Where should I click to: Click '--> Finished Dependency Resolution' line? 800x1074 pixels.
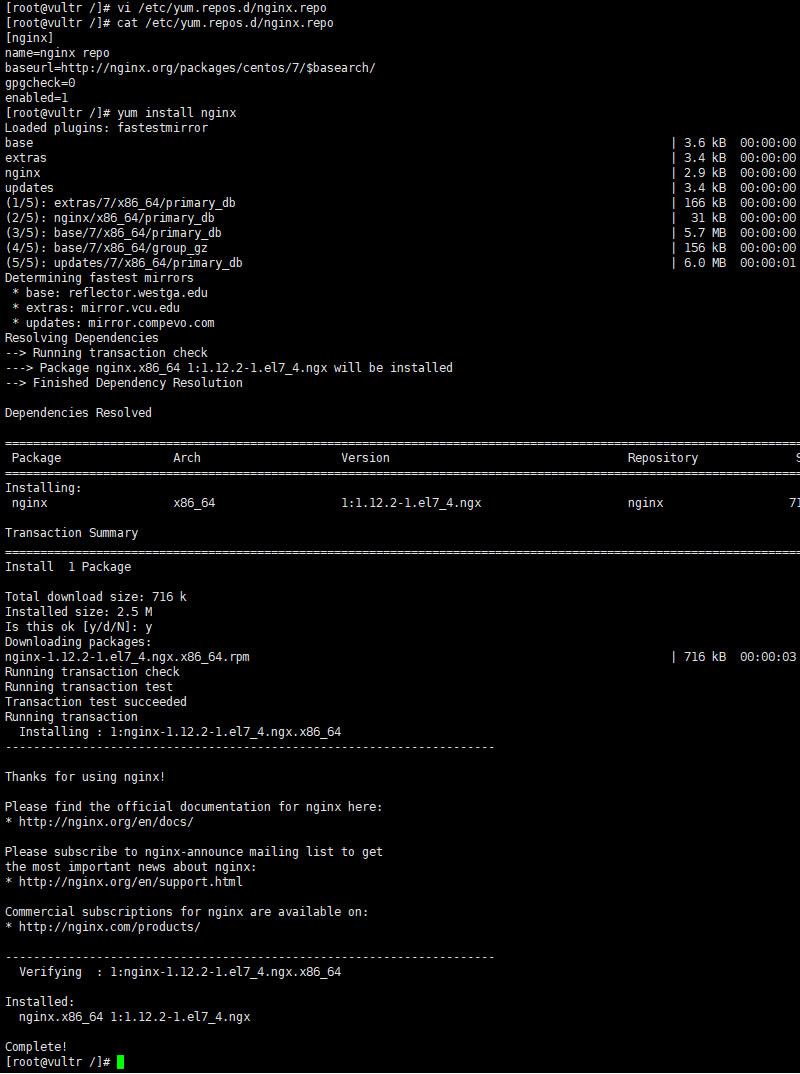pos(124,384)
